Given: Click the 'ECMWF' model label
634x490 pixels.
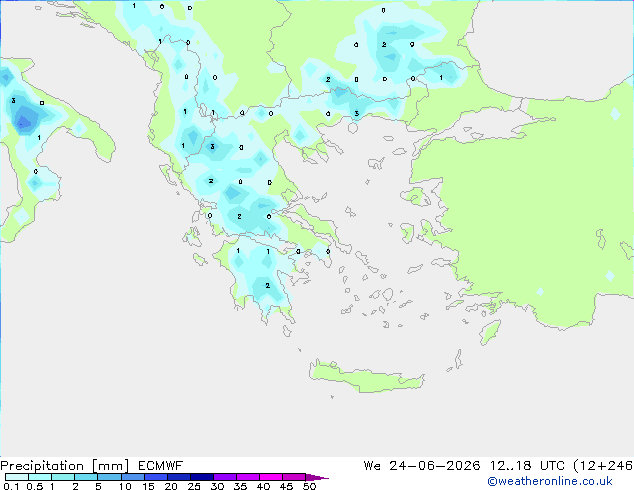Looking at the screenshot, I should [161, 466].
